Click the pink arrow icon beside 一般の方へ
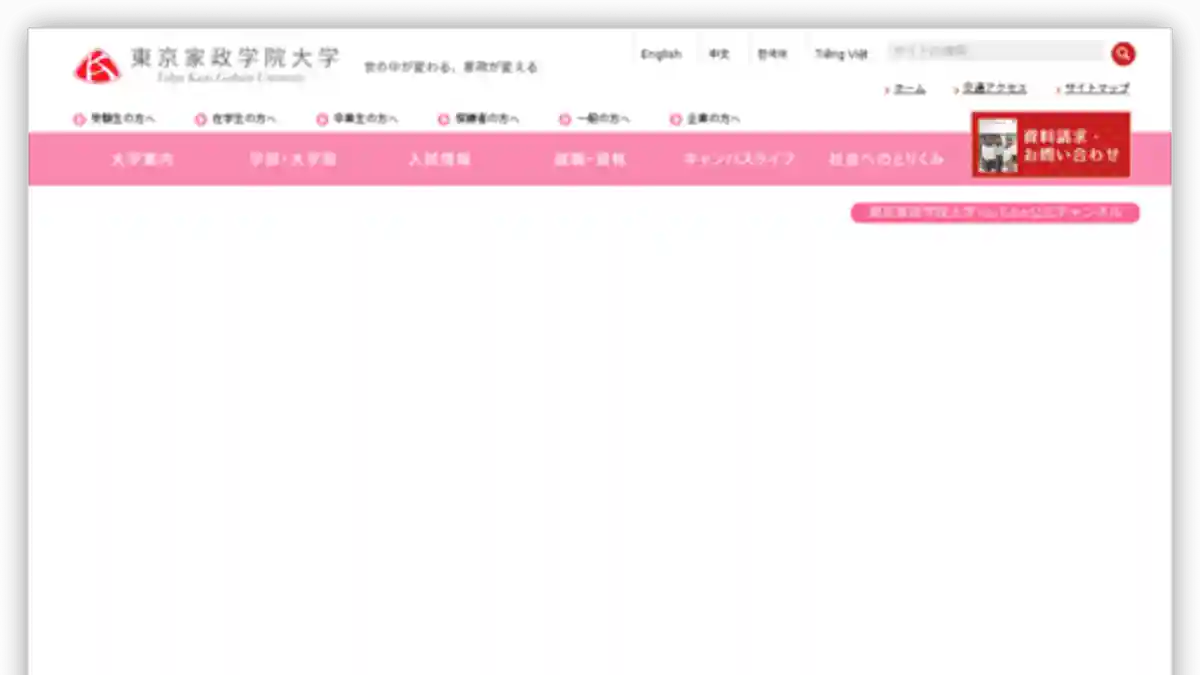This screenshot has width=1200, height=675. pos(565,119)
